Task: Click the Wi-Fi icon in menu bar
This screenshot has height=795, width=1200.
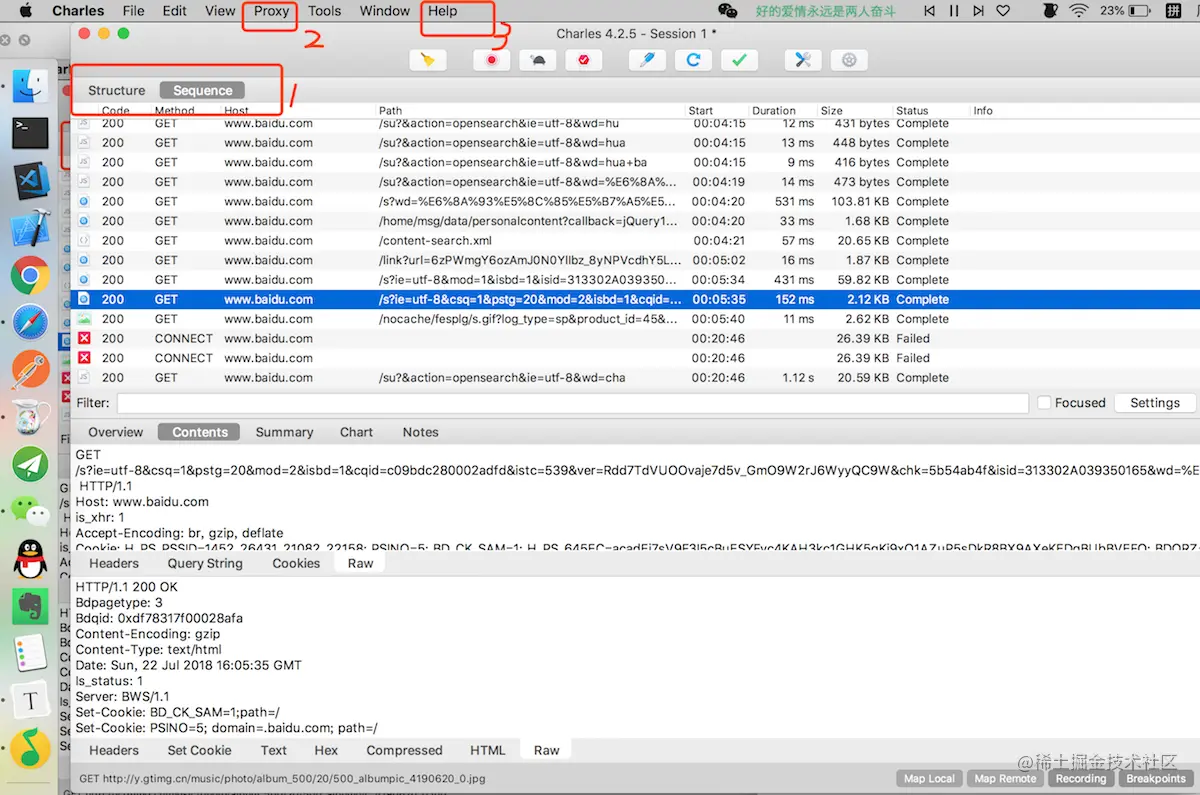Action: coord(1078,11)
